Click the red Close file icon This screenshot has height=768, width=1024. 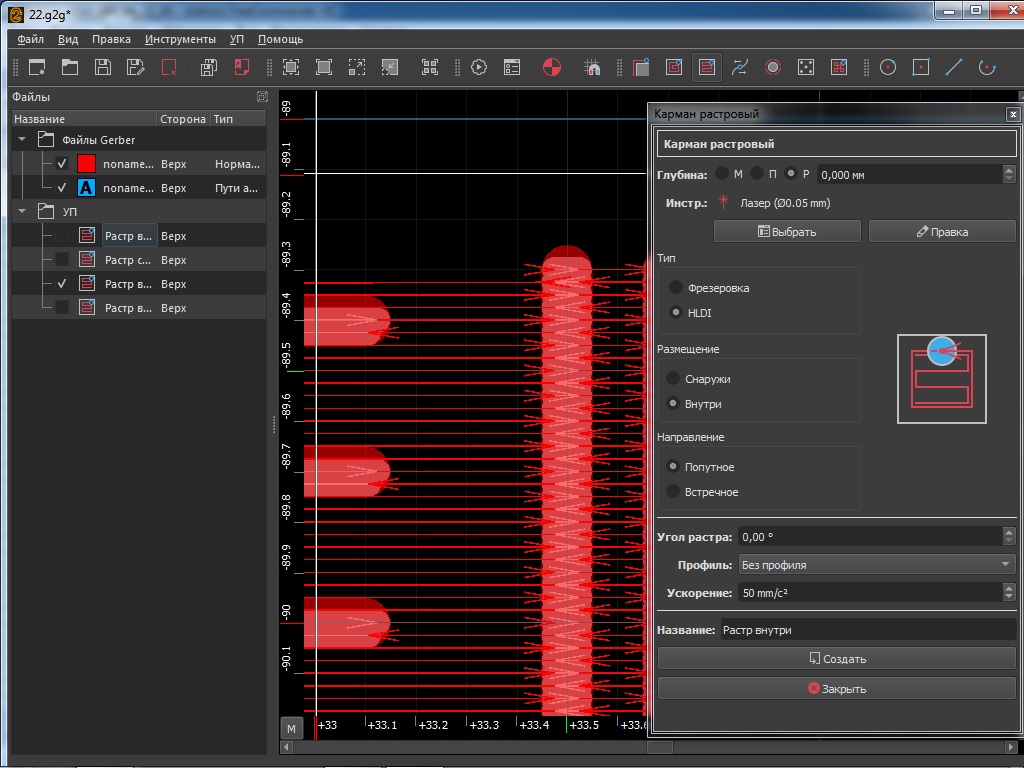tap(169, 68)
